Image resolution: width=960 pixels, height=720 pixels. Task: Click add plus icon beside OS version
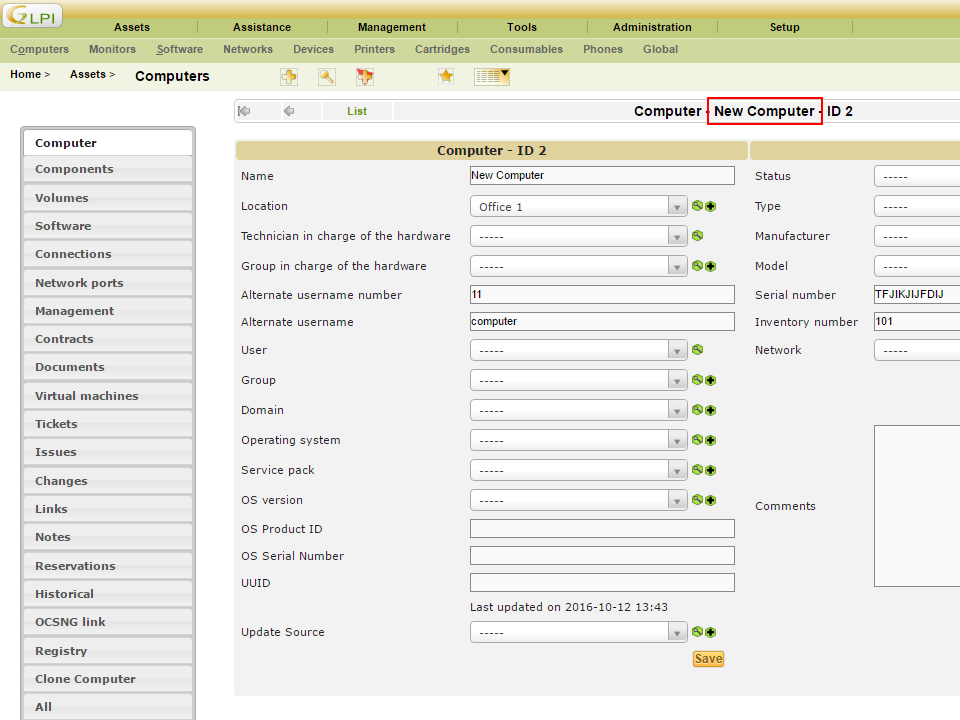pyautogui.click(x=710, y=500)
